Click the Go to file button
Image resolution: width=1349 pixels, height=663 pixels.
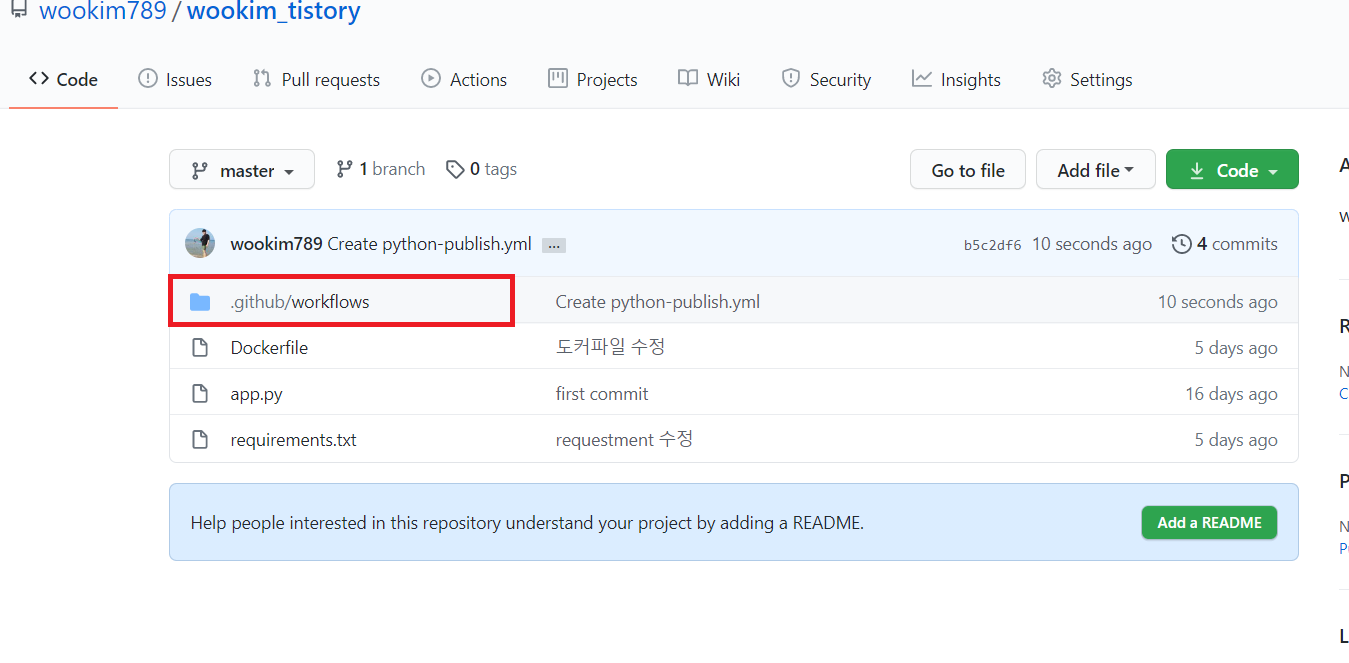click(x=968, y=170)
